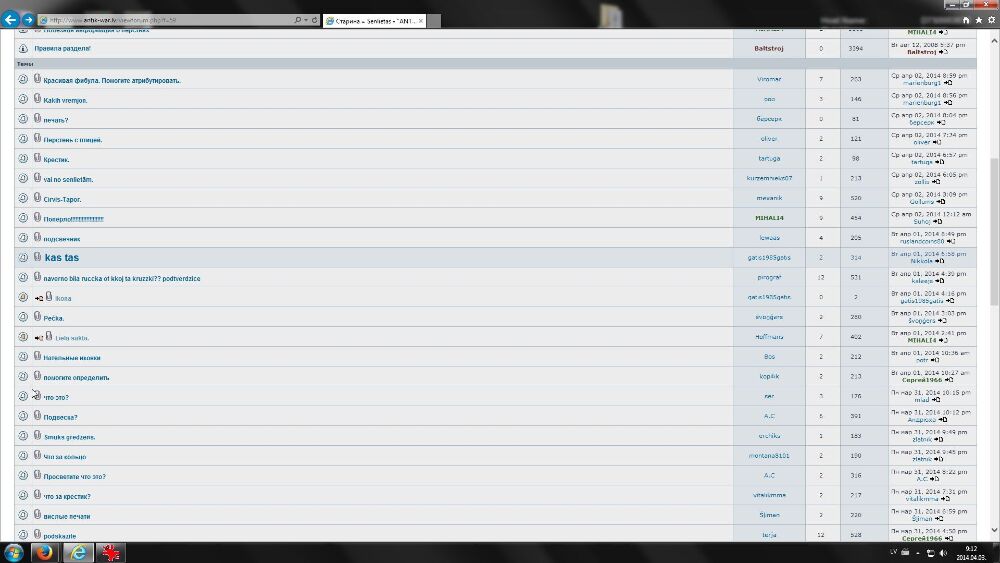The image size is (1000, 563).
Task: Open the 'Правила раздела!' announcement
Action: (x=62, y=48)
